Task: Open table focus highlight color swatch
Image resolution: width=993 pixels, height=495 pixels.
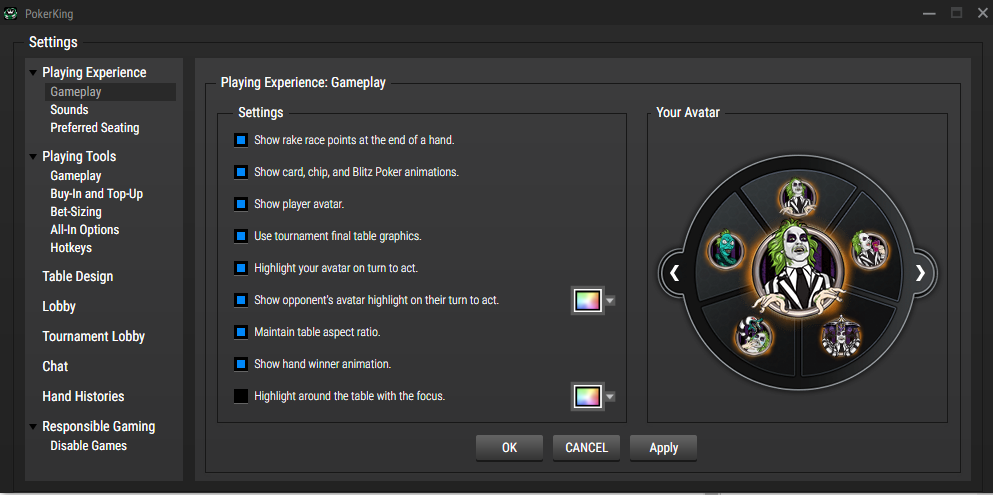Action: [x=587, y=396]
